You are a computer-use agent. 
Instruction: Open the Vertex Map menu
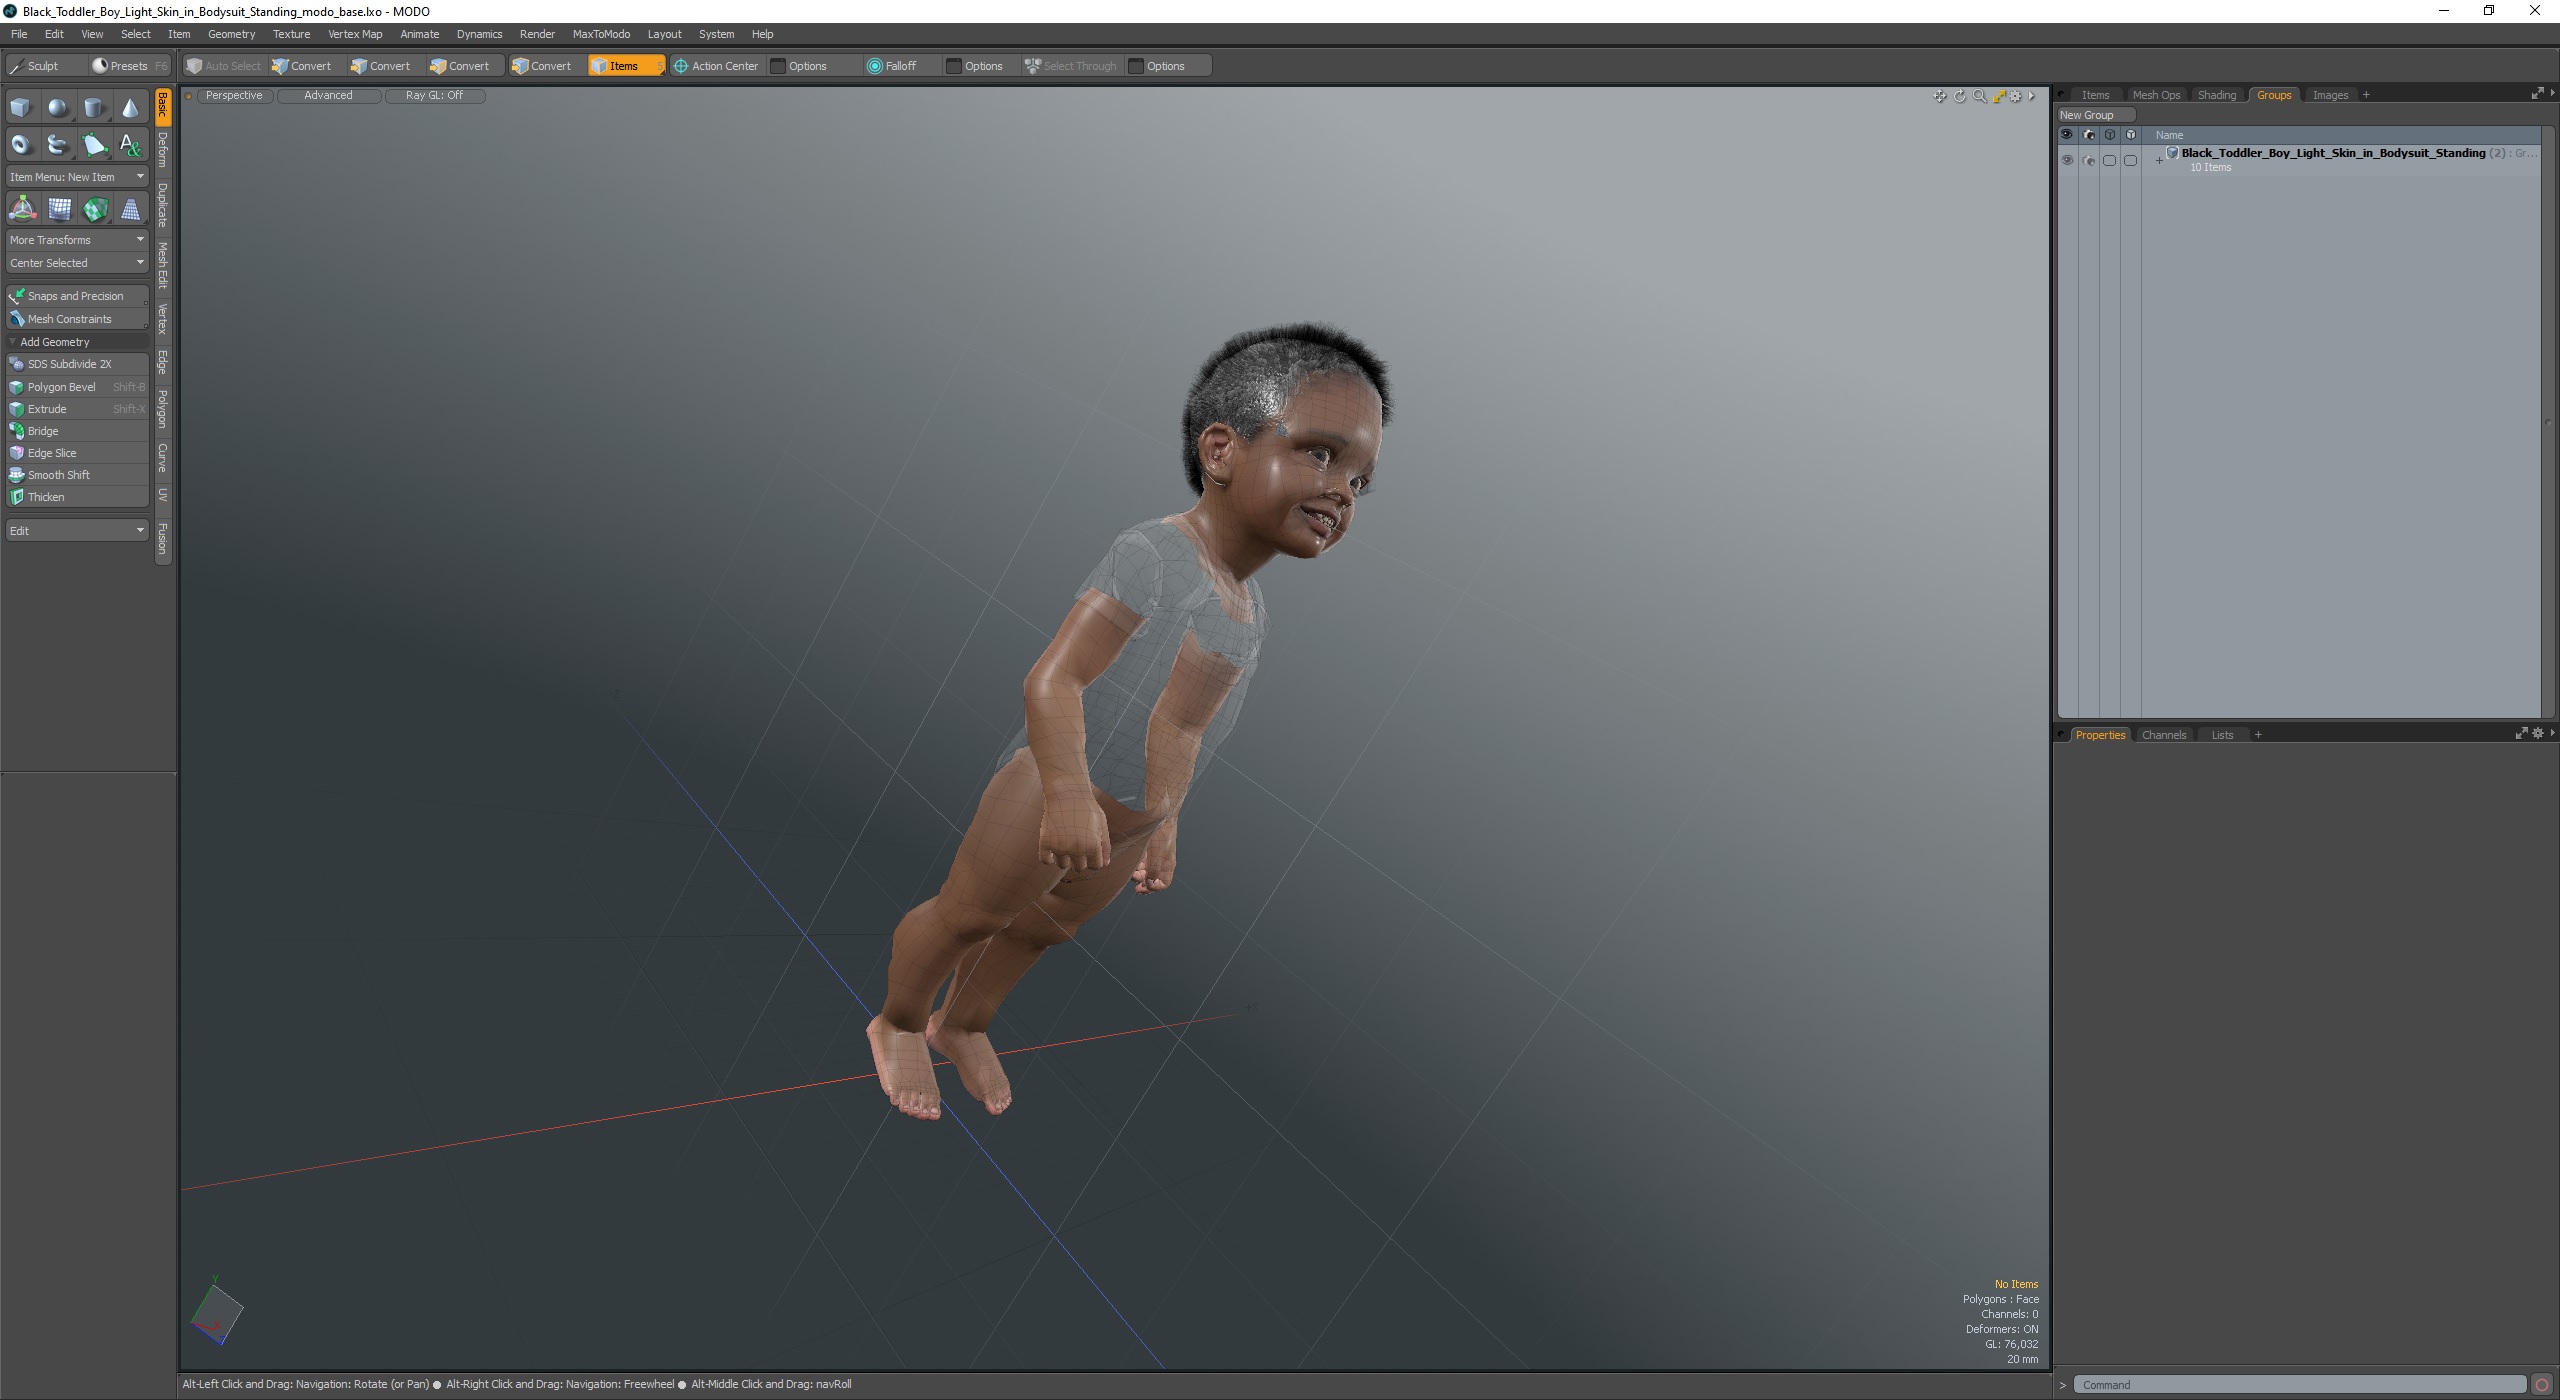(355, 34)
